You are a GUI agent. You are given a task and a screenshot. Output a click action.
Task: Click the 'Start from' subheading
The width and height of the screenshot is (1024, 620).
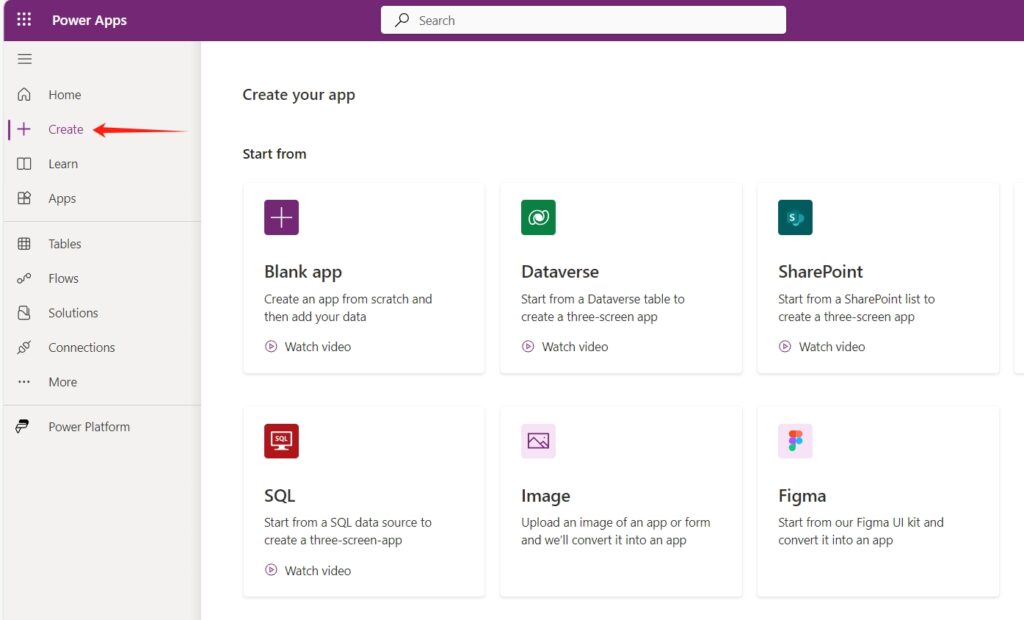click(x=274, y=154)
